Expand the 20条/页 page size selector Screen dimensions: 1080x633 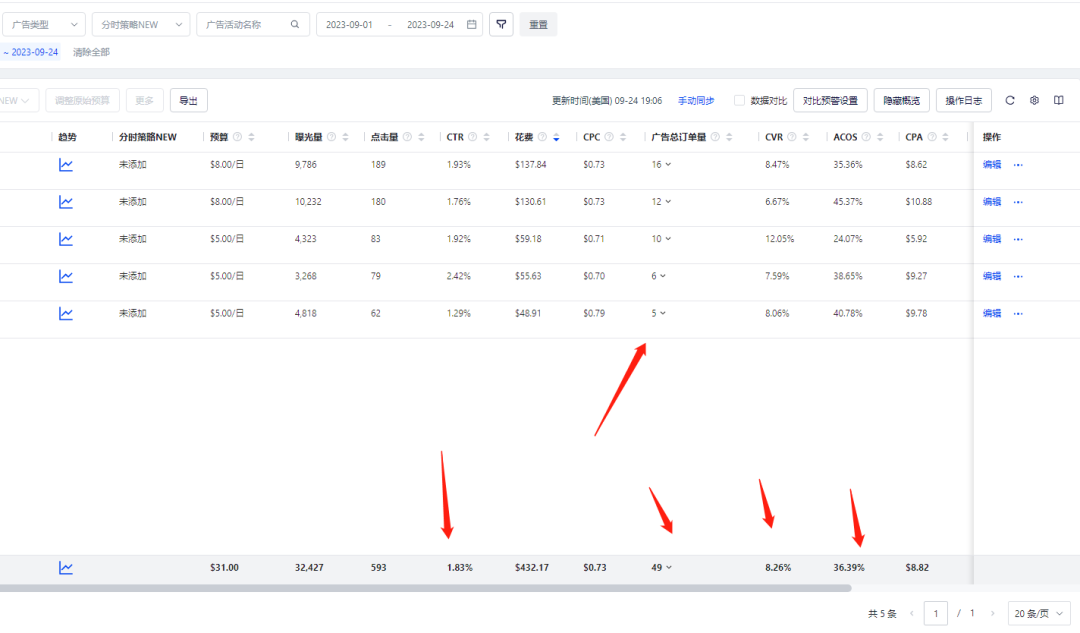[x=1041, y=613]
